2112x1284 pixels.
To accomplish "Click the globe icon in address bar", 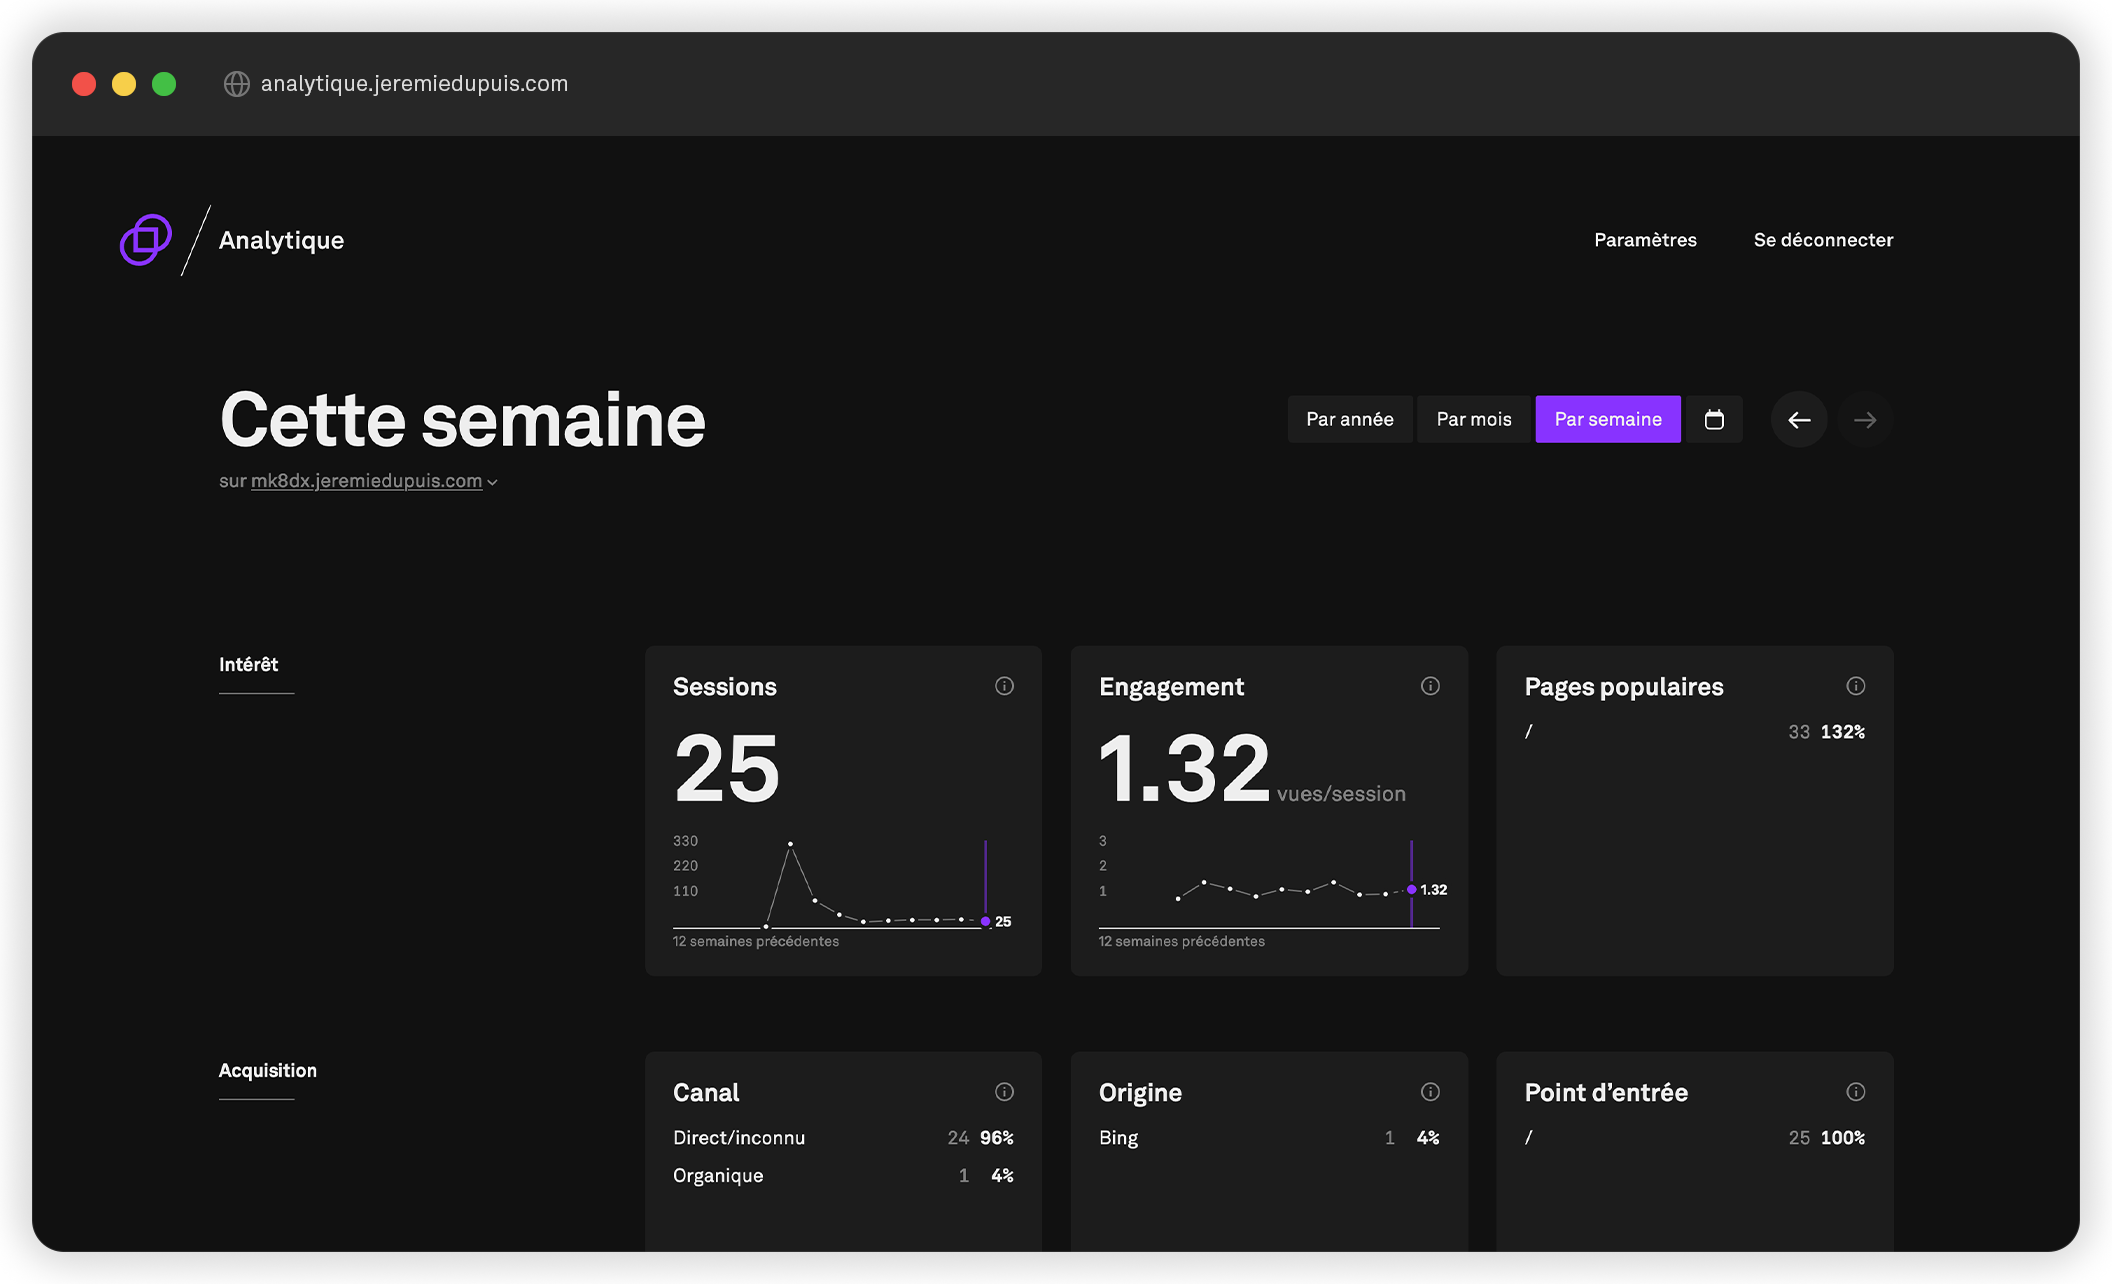I will tap(237, 84).
